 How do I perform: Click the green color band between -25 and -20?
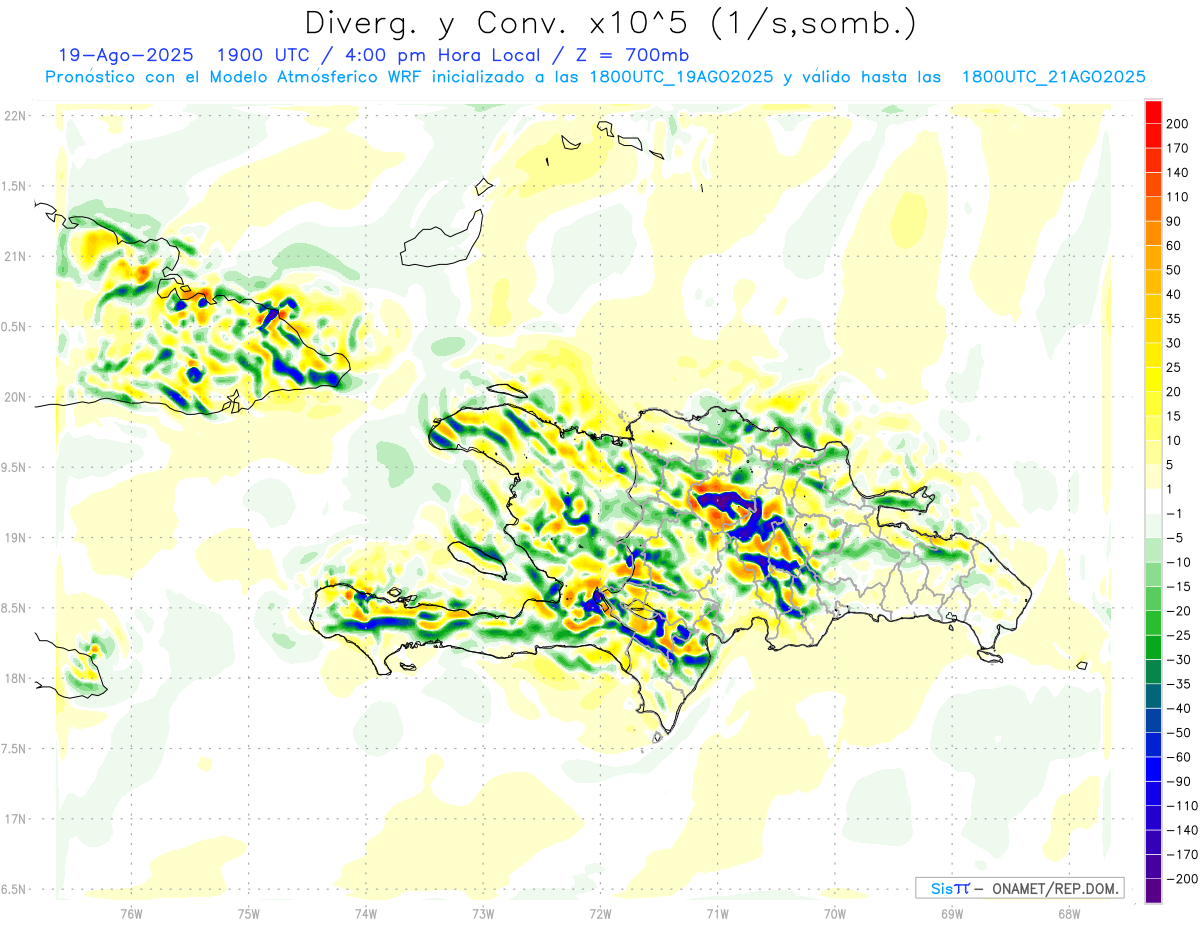coord(1153,624)
